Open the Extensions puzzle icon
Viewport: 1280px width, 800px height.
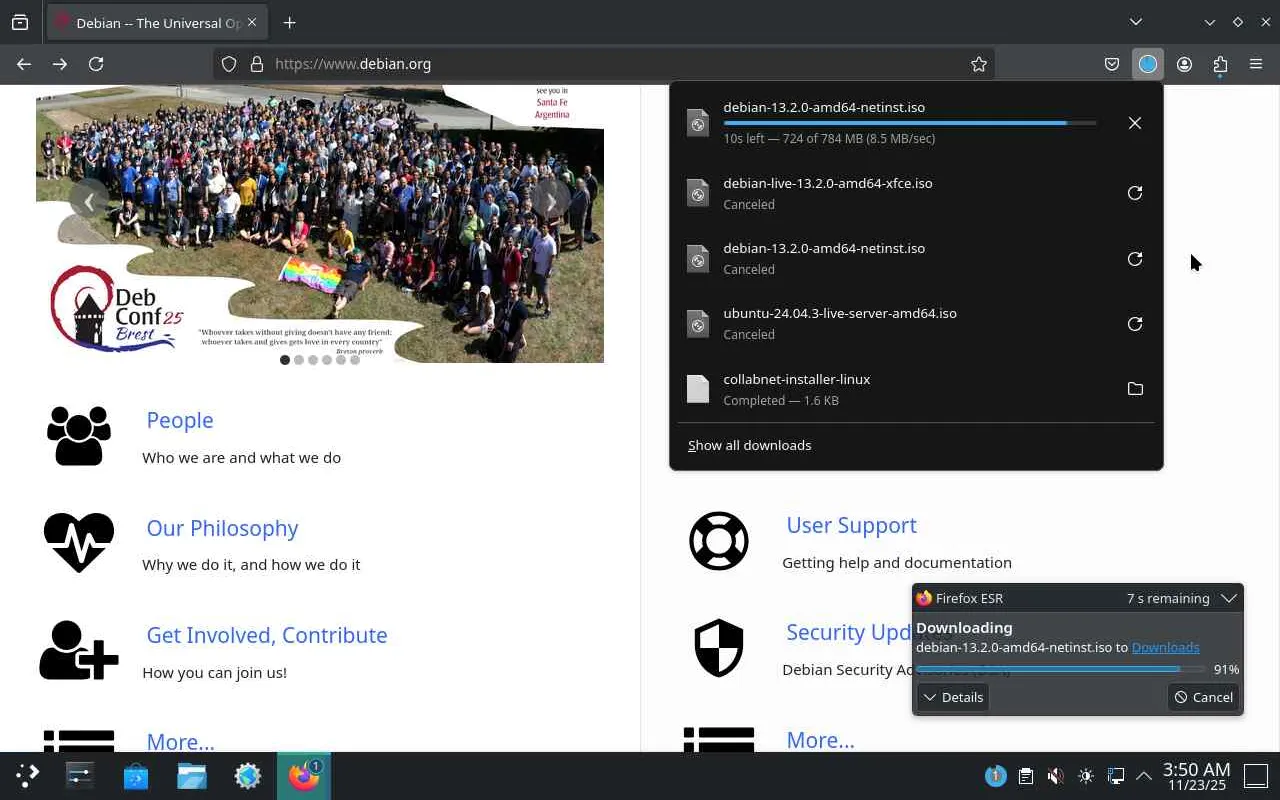click(1220, 64)
